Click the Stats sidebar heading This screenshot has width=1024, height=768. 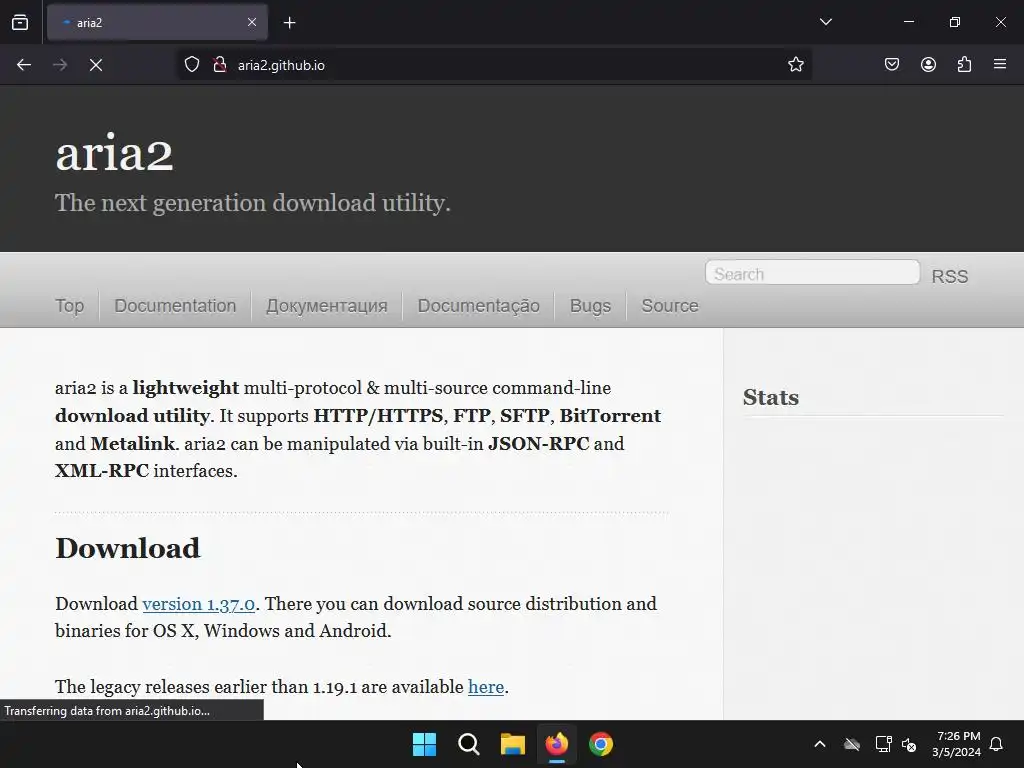tap(771, 397)
